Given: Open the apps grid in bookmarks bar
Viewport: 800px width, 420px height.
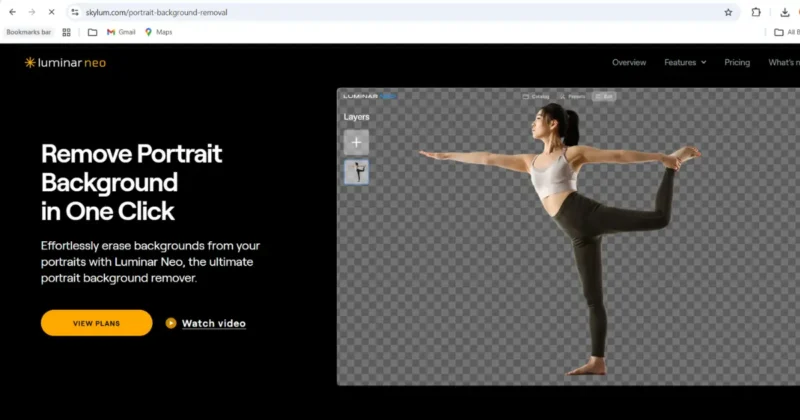Looking at the screenshot, I should tap(66, 32).
